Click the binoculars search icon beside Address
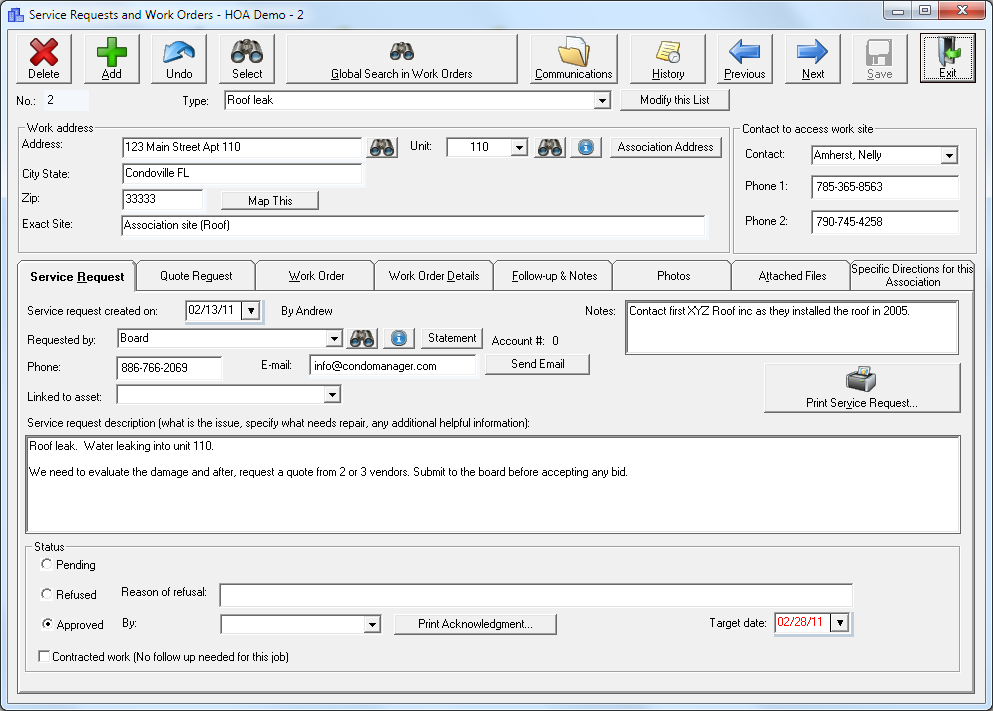The image size is (993, 711). click(x=381, y=147)
